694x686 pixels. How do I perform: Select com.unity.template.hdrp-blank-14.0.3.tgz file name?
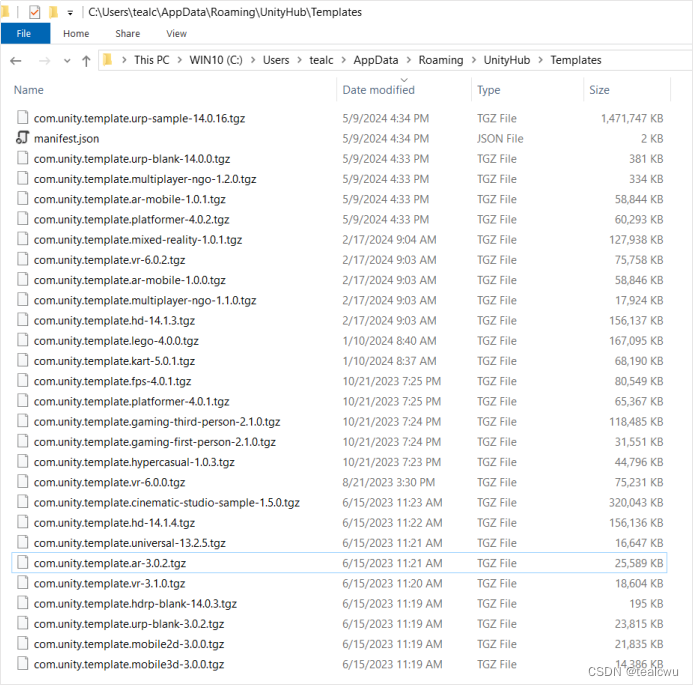pos(135,604)
